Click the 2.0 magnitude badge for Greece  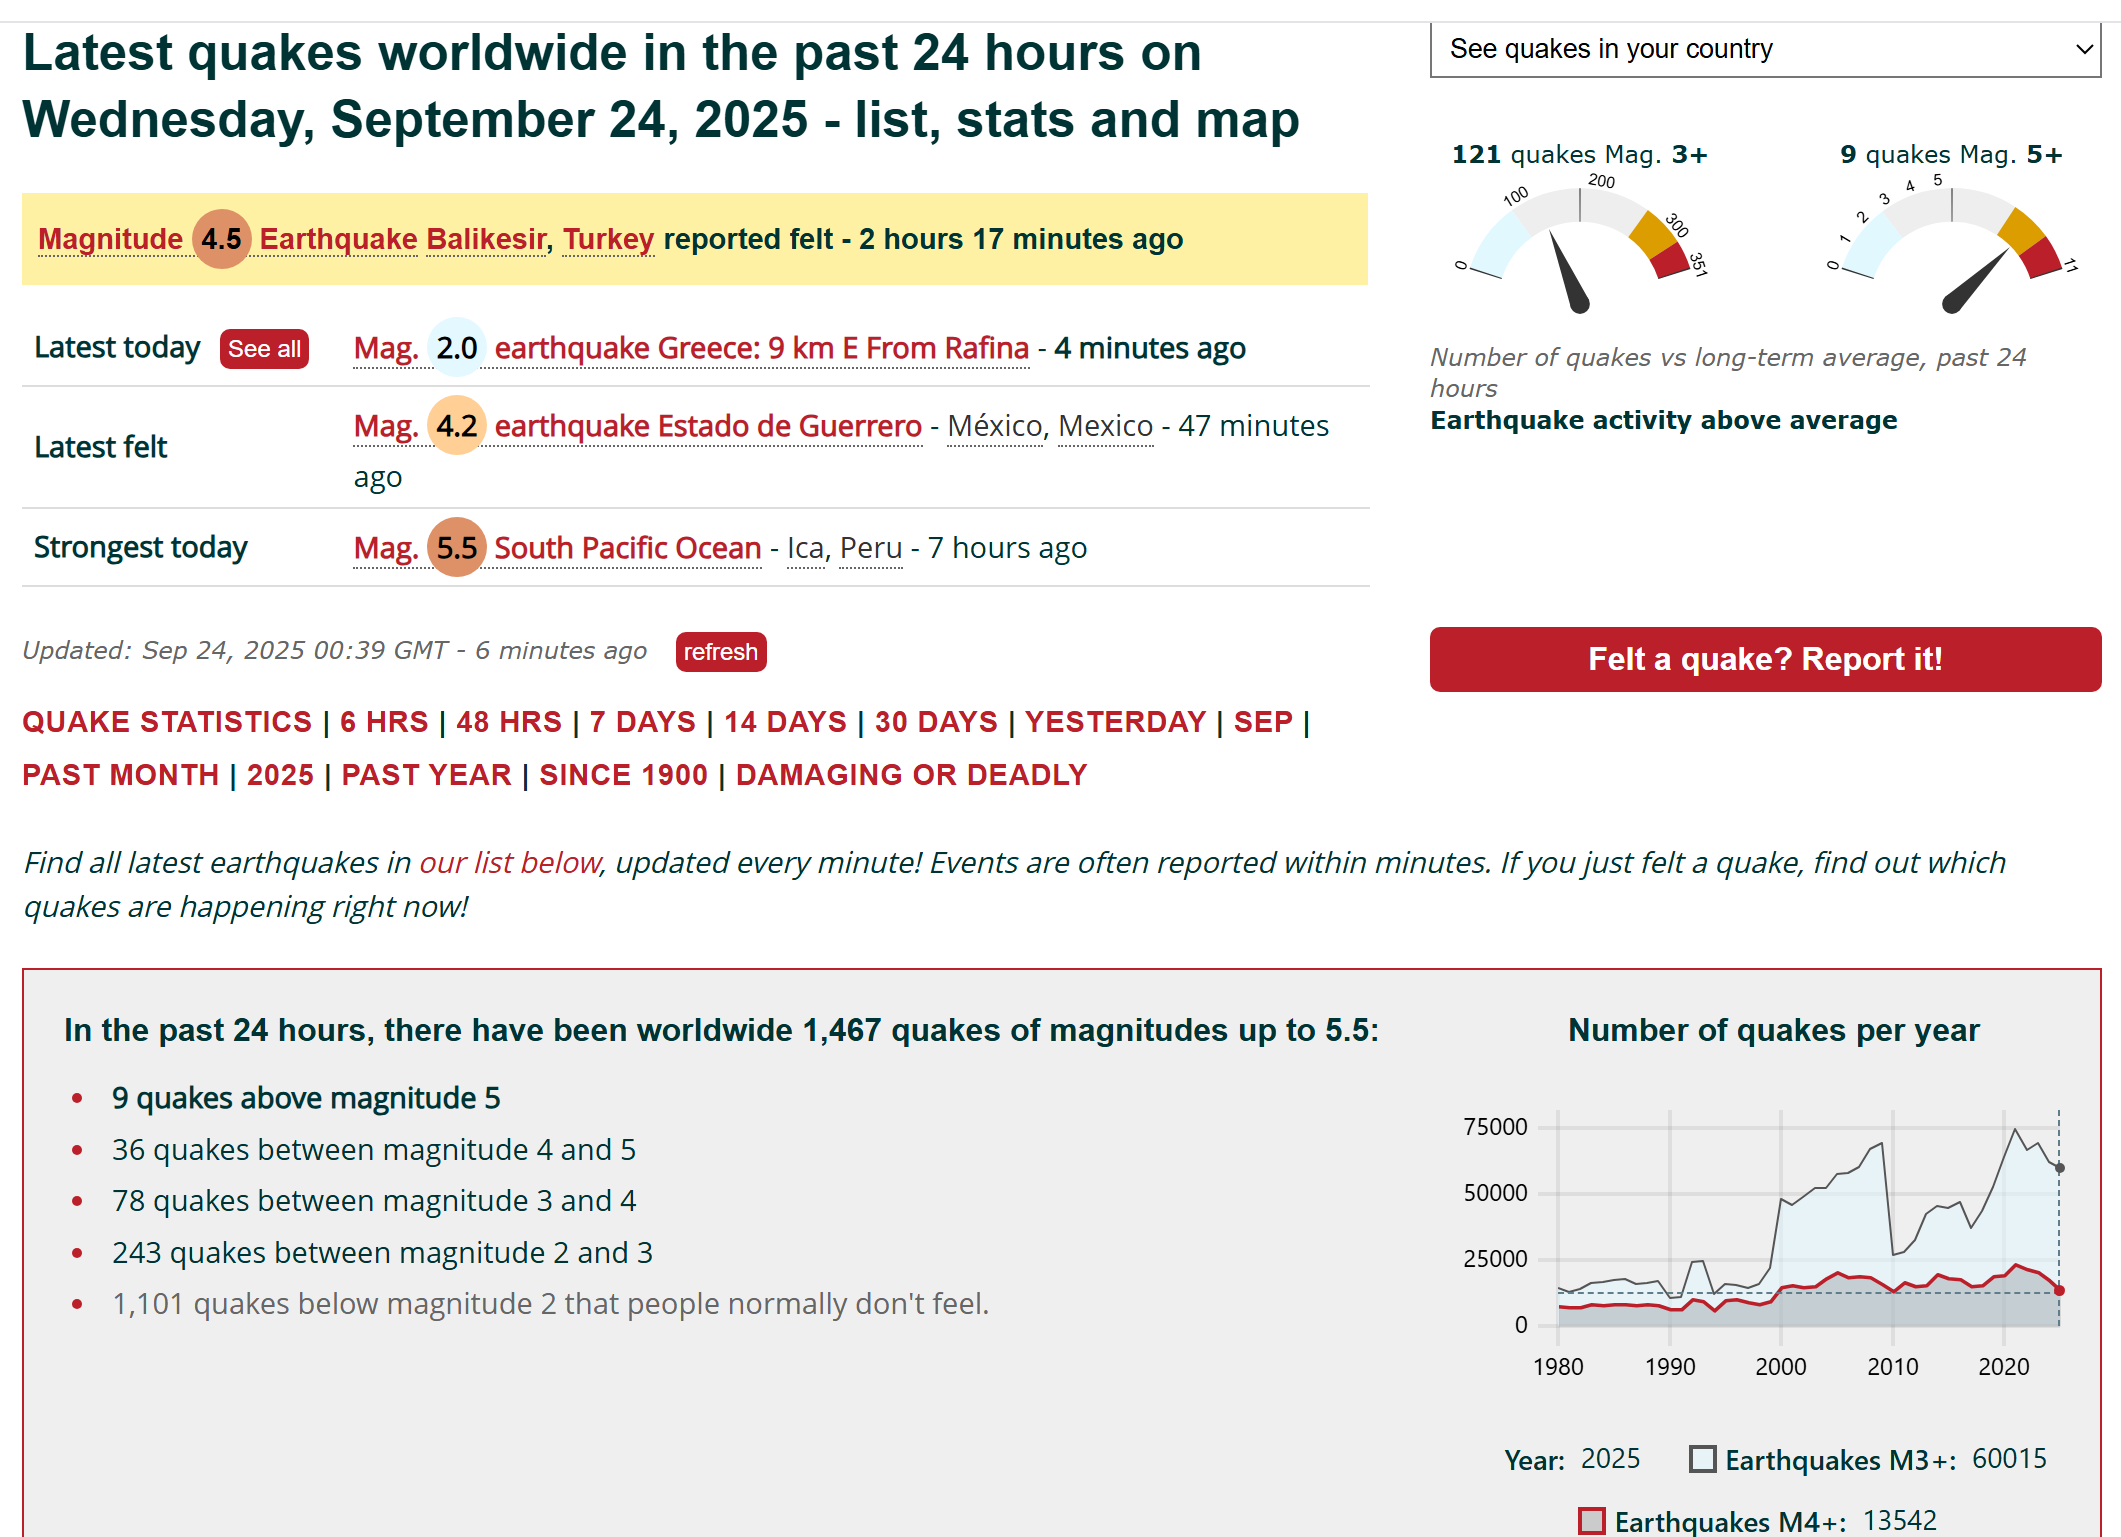tap(456, 348)
